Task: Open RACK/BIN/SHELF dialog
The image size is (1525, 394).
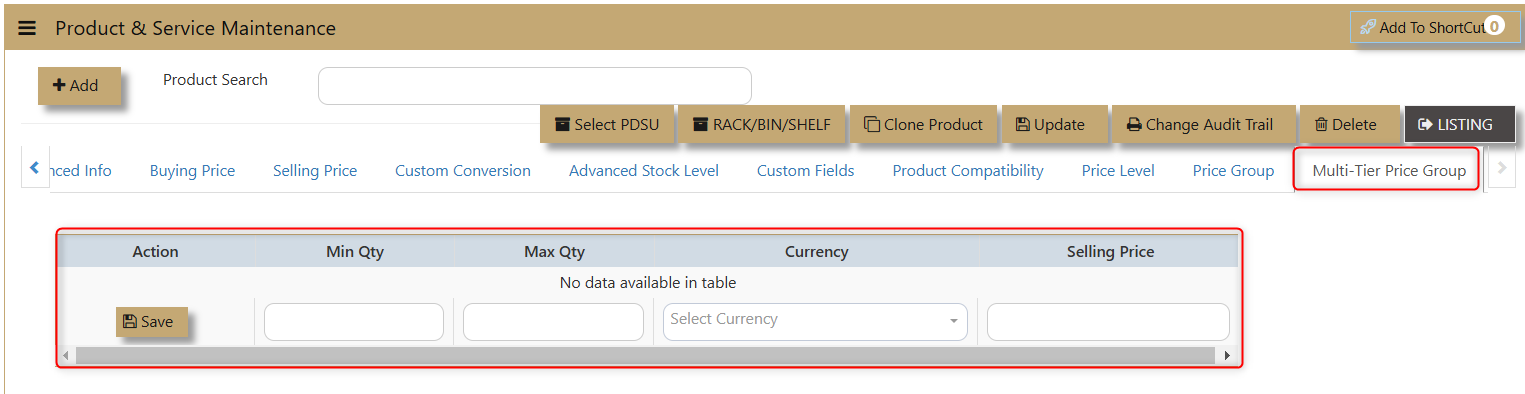Action: [x=761, y=125]
